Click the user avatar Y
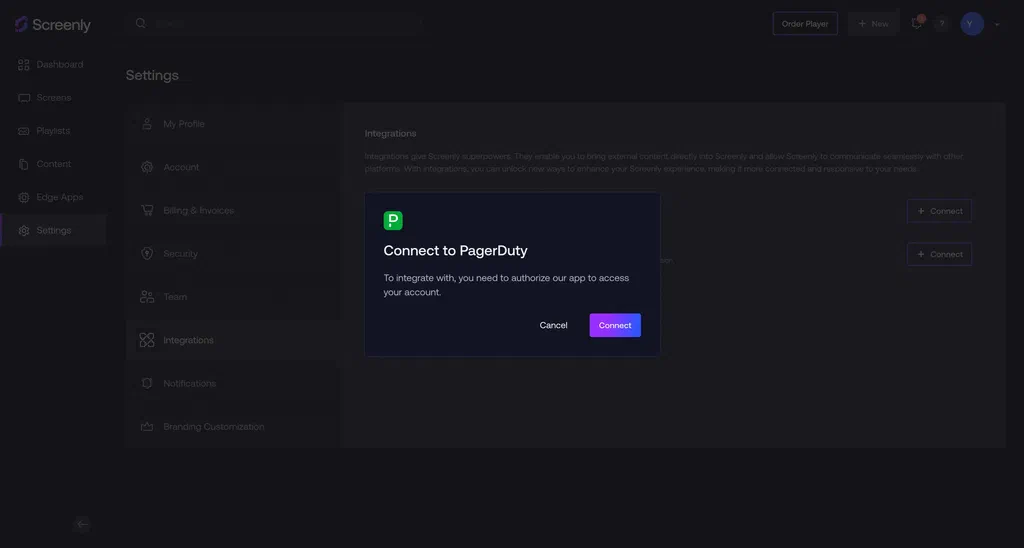 pyautogui.click(x=972, y=24)
